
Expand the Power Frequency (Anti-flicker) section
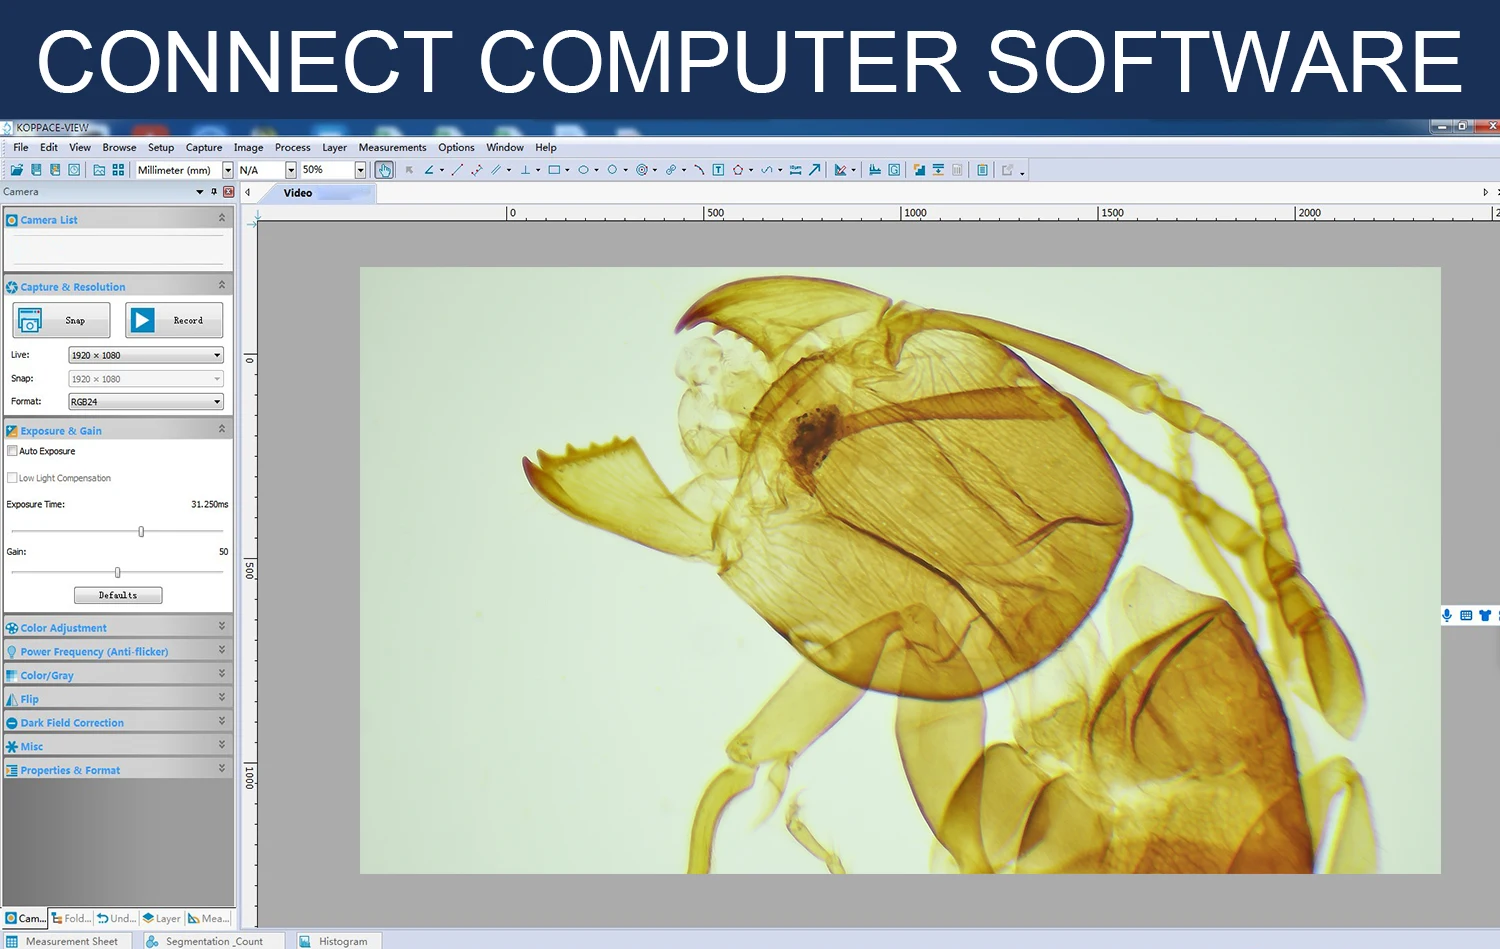pyautogui.click(x=118, y=651)
